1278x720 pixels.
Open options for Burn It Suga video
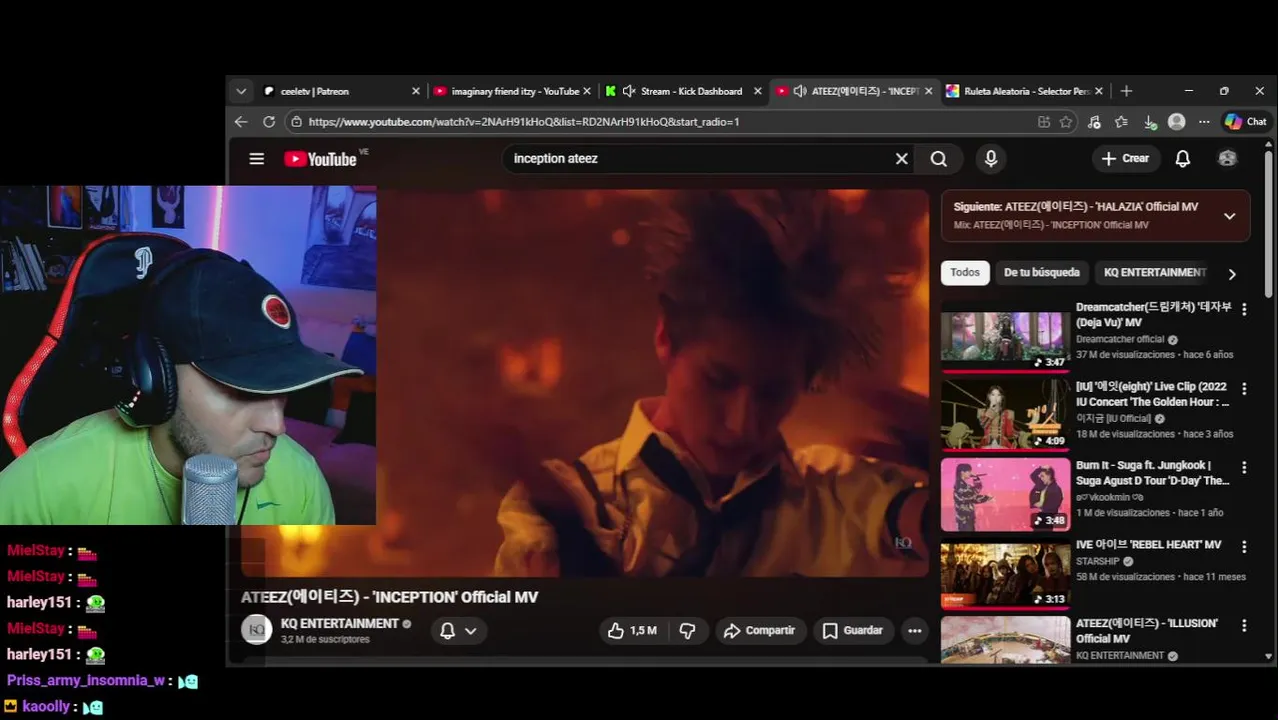tap(1244, 467)
